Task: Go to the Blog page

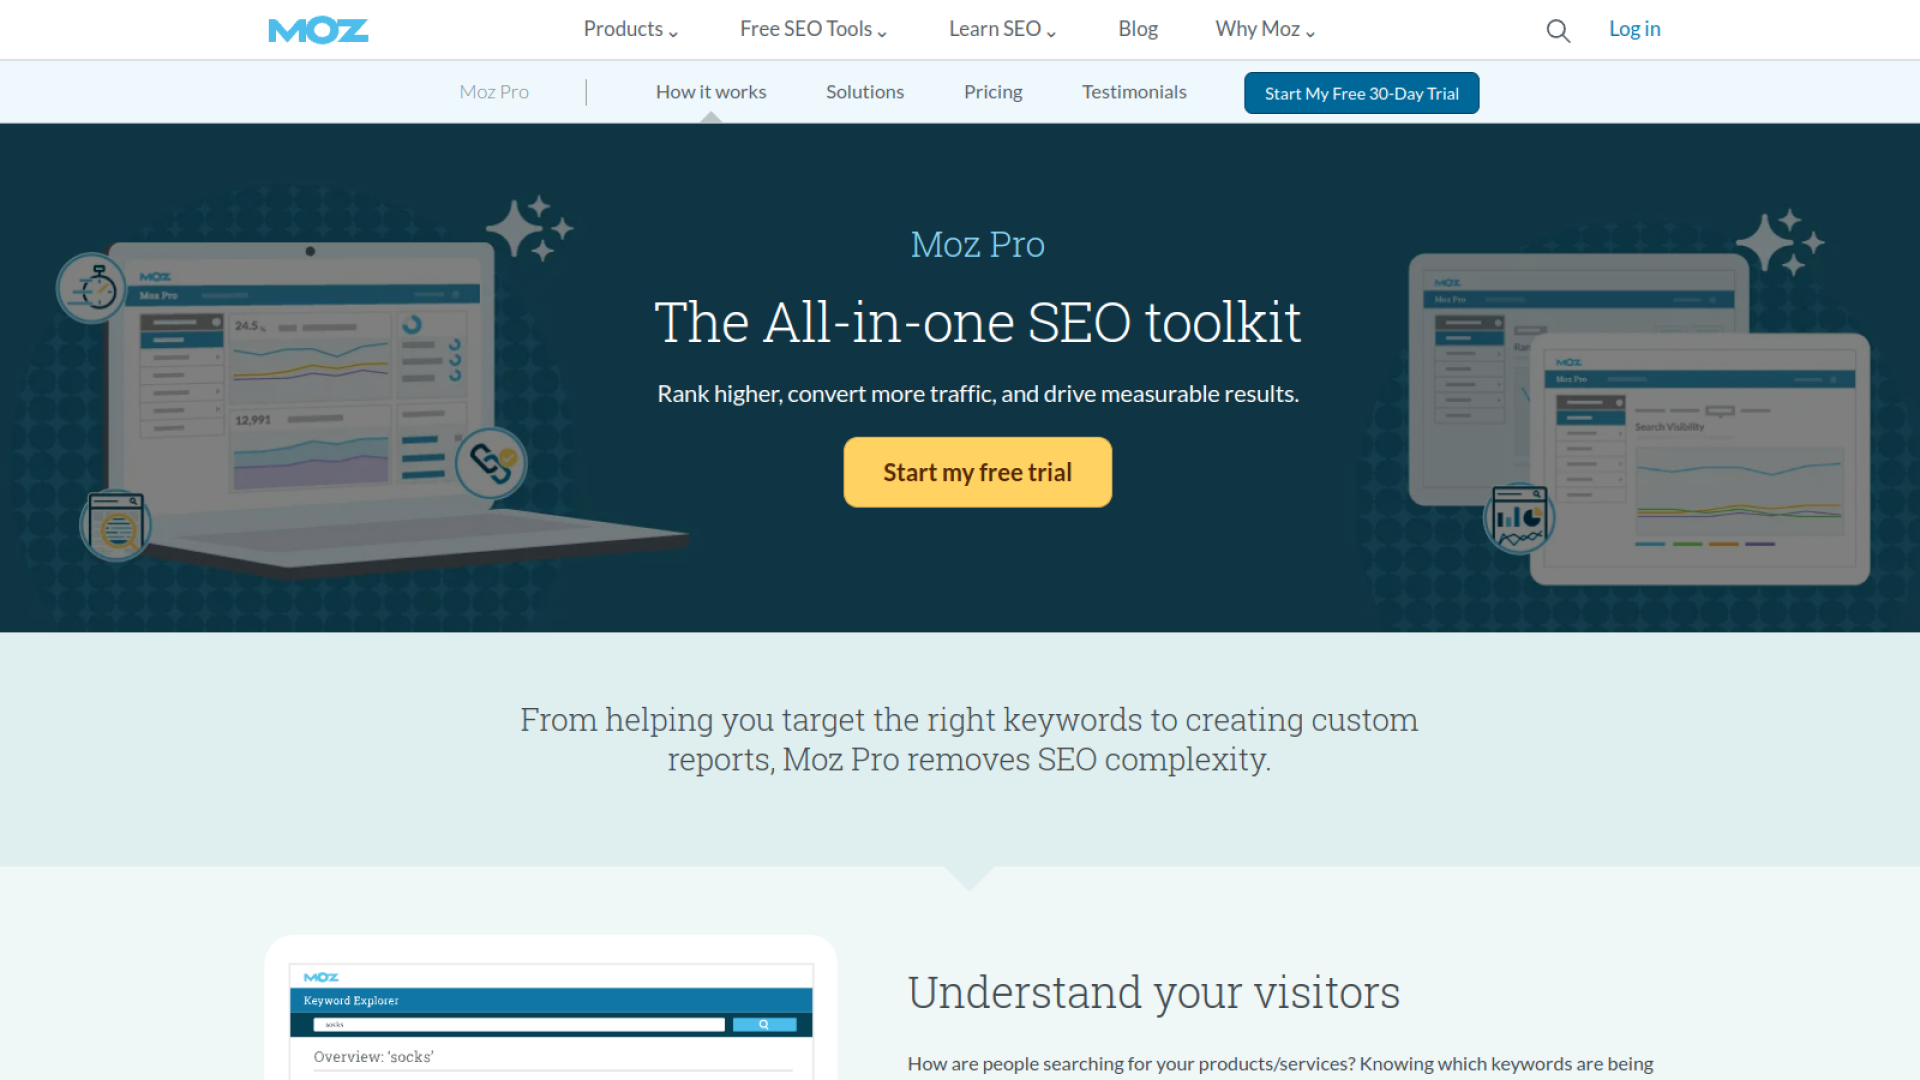Action: click(x=1138, y=29)
